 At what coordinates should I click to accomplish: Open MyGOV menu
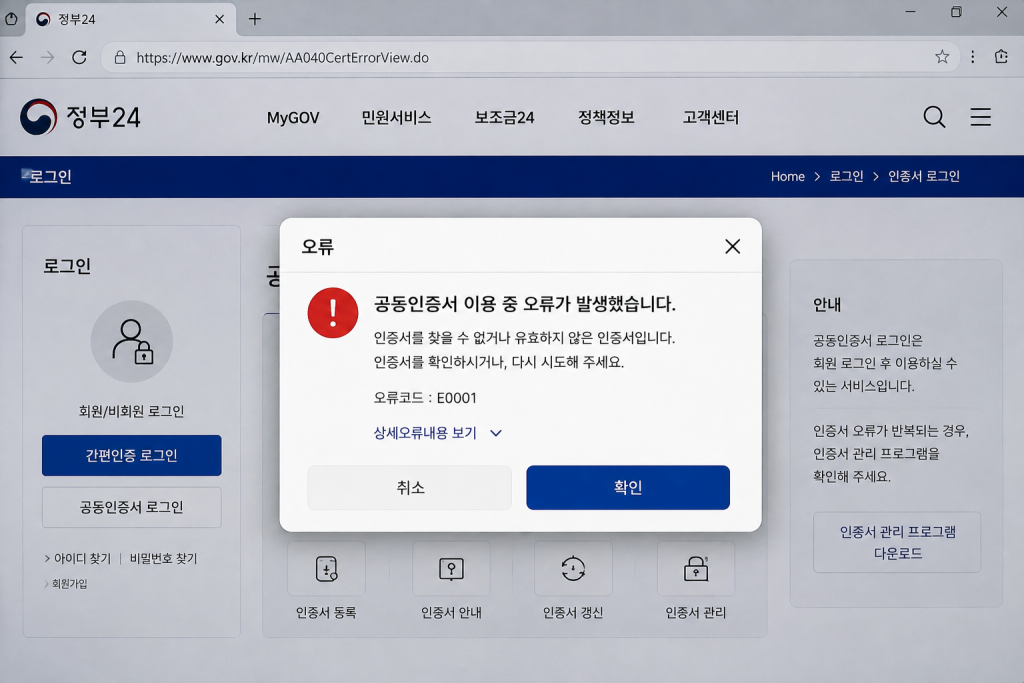293,118
